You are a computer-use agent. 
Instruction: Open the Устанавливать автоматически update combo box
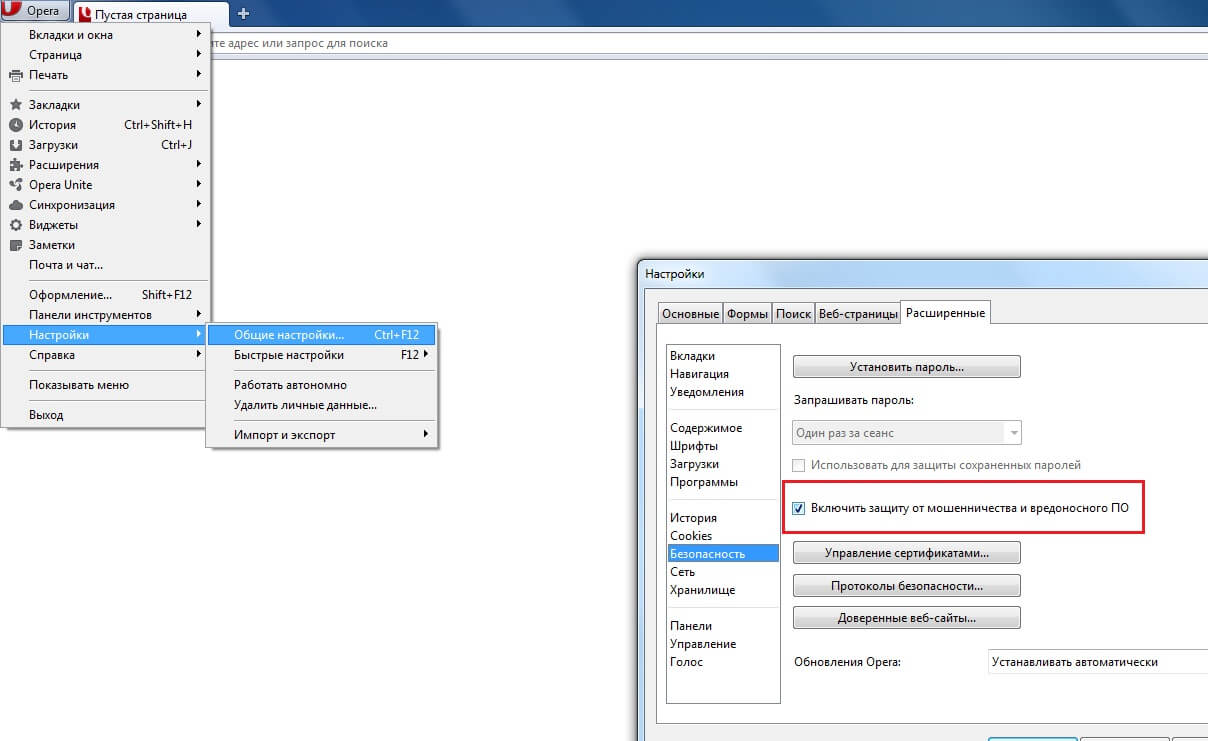coord(1095,662)
